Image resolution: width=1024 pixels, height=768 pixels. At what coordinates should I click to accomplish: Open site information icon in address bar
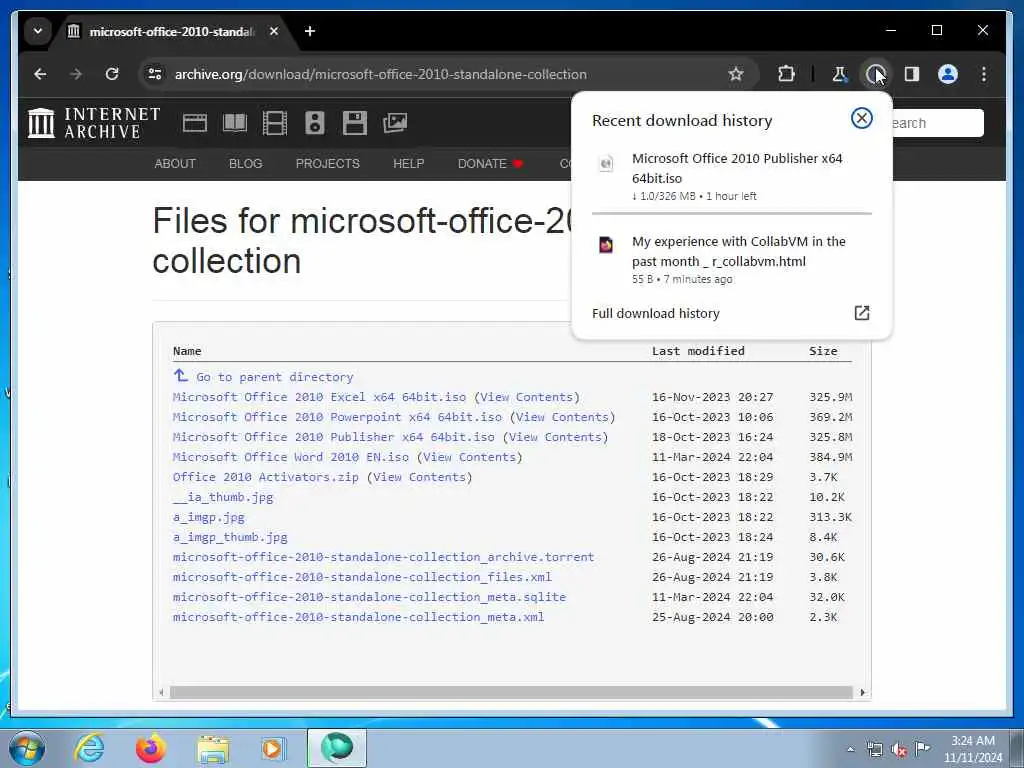pos(155,74)
